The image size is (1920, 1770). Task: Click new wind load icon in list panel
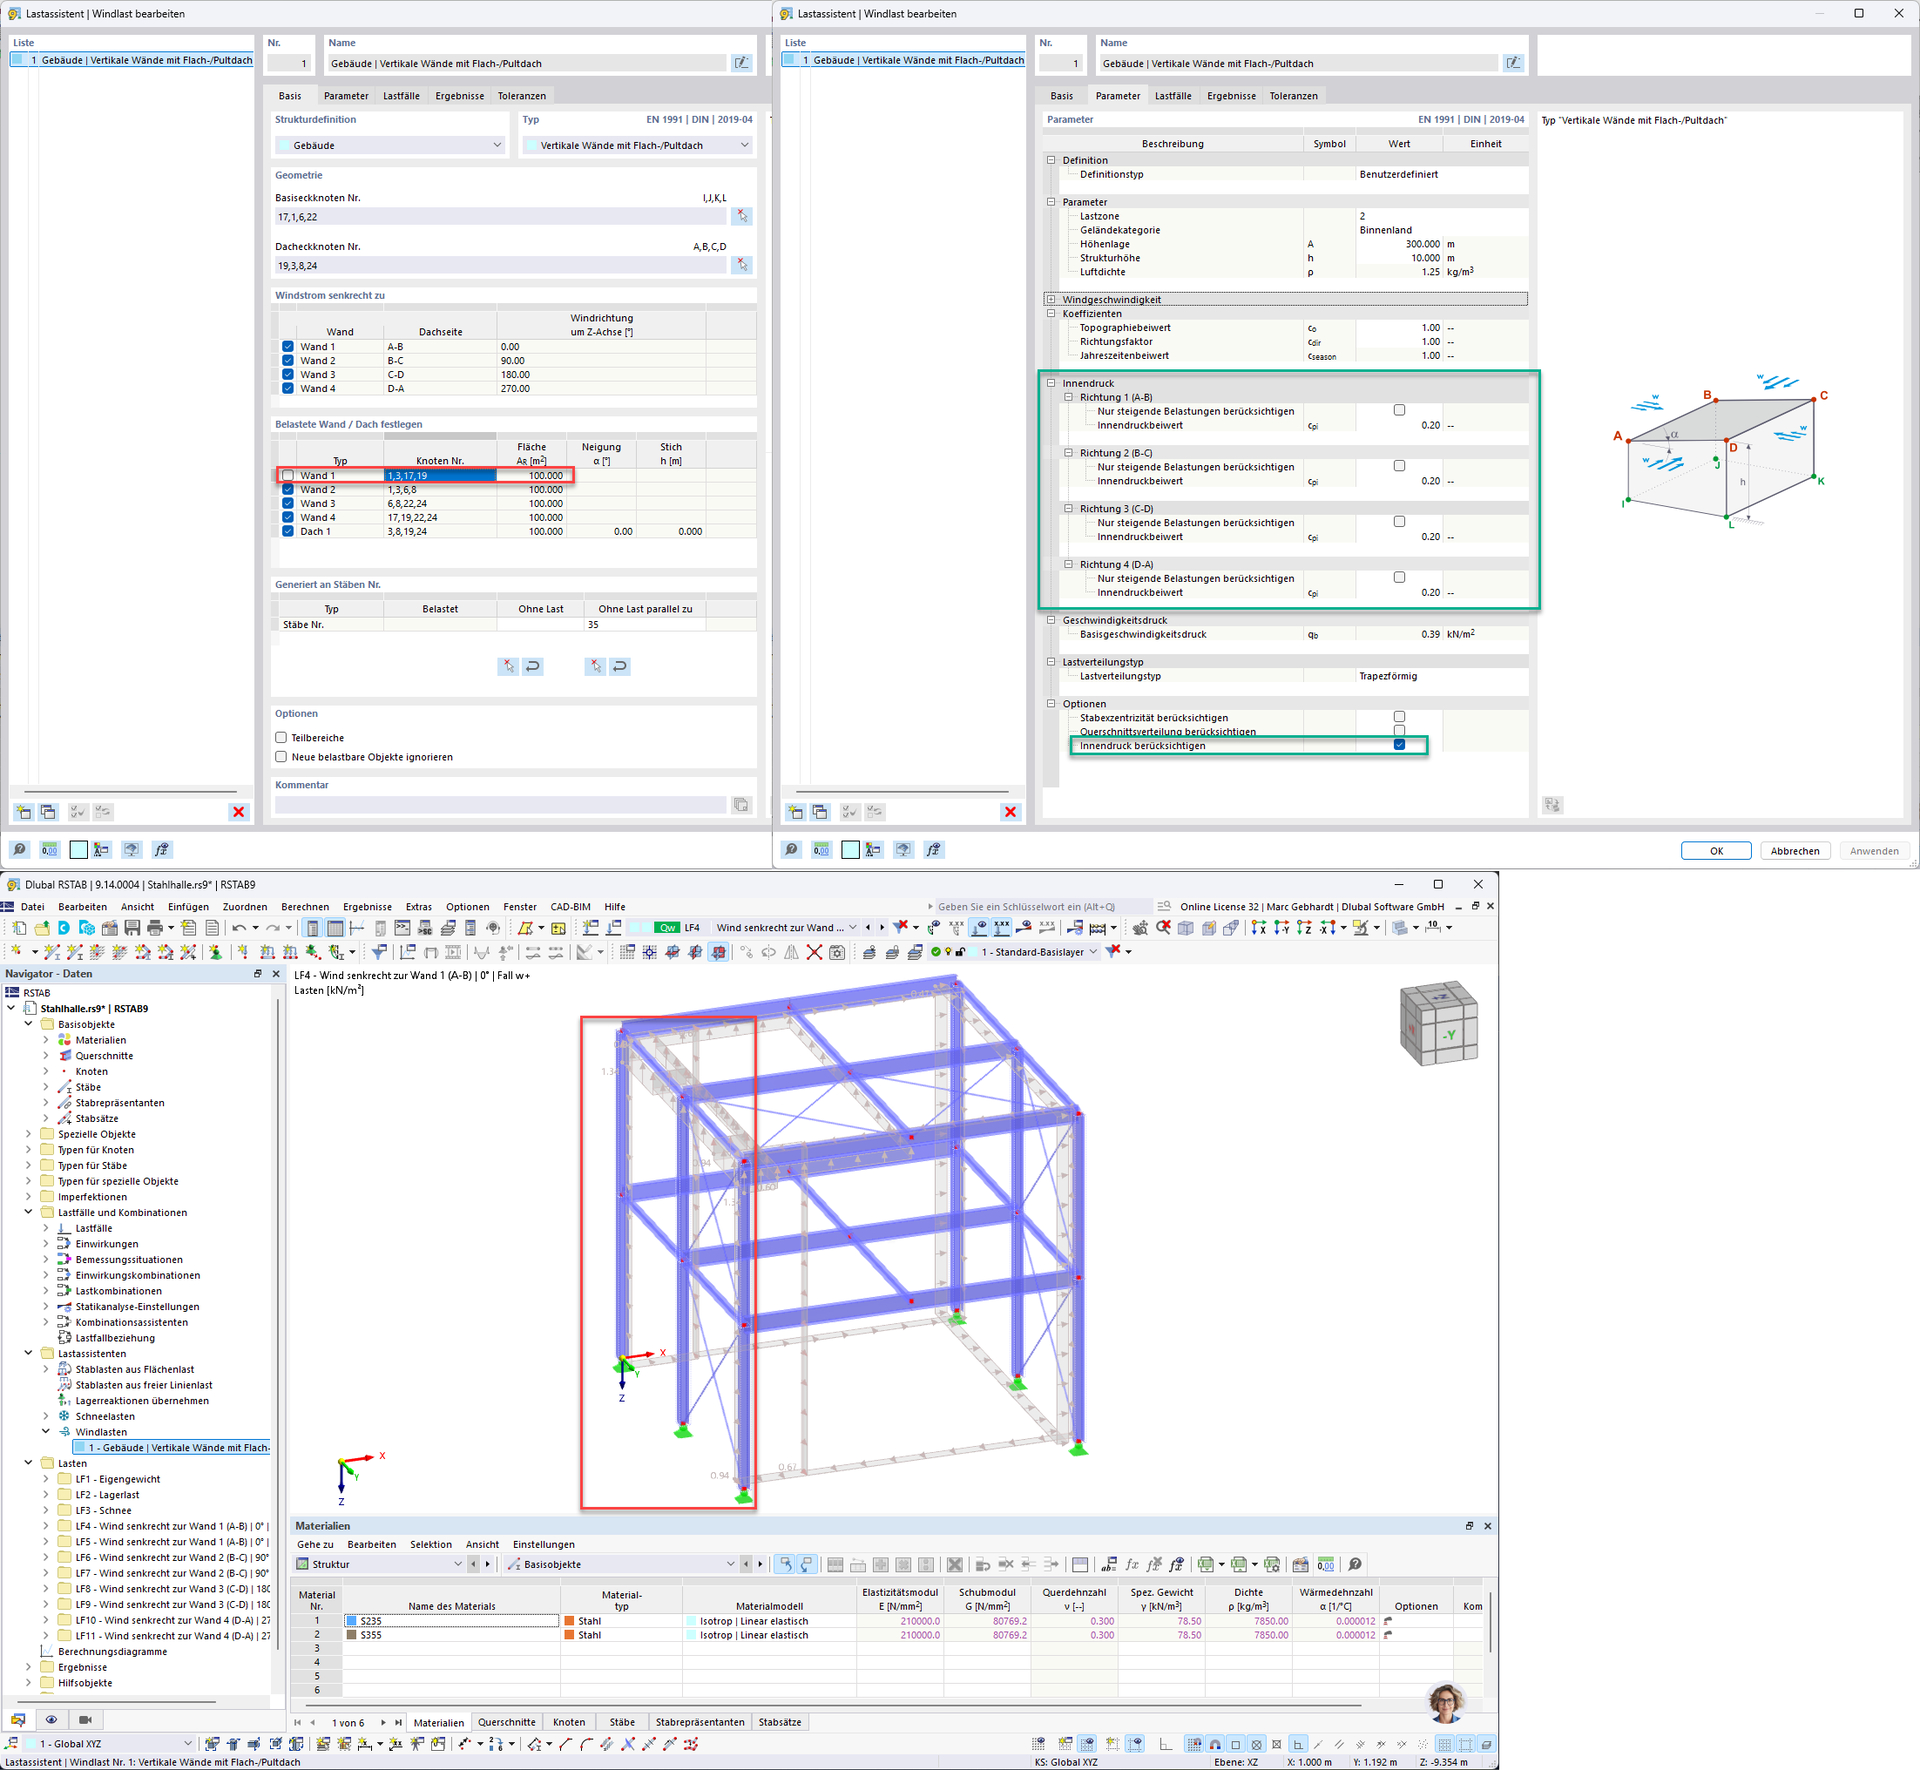24,812
